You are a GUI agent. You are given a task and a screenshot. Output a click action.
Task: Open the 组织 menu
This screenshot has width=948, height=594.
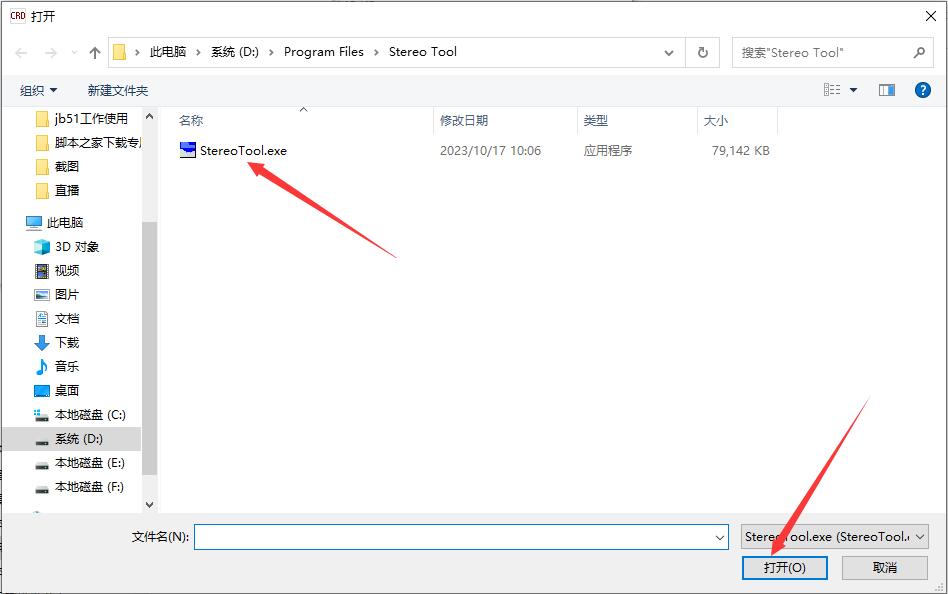tap(38, 91)
